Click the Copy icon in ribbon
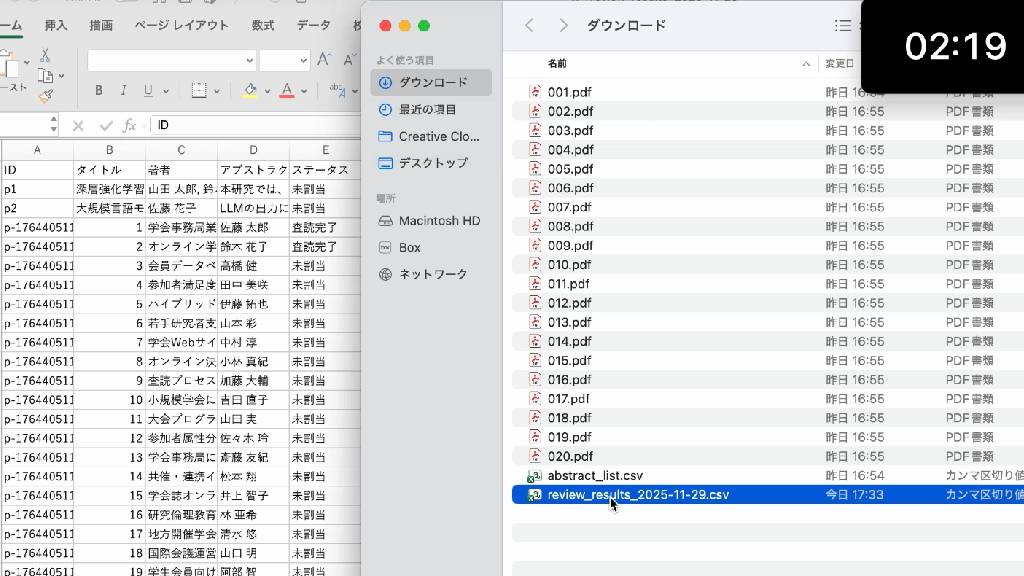Screen dimensions: 1024x576 pyautogui.click(x=47, y=76)
